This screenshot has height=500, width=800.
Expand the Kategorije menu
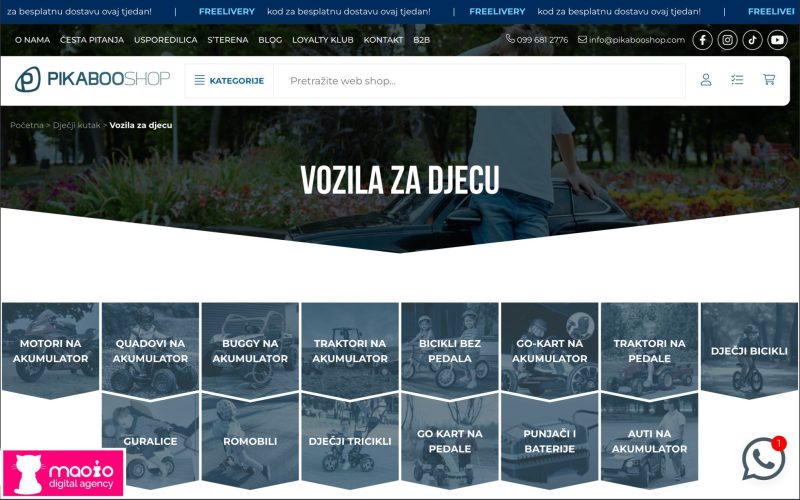click(229, 80)
